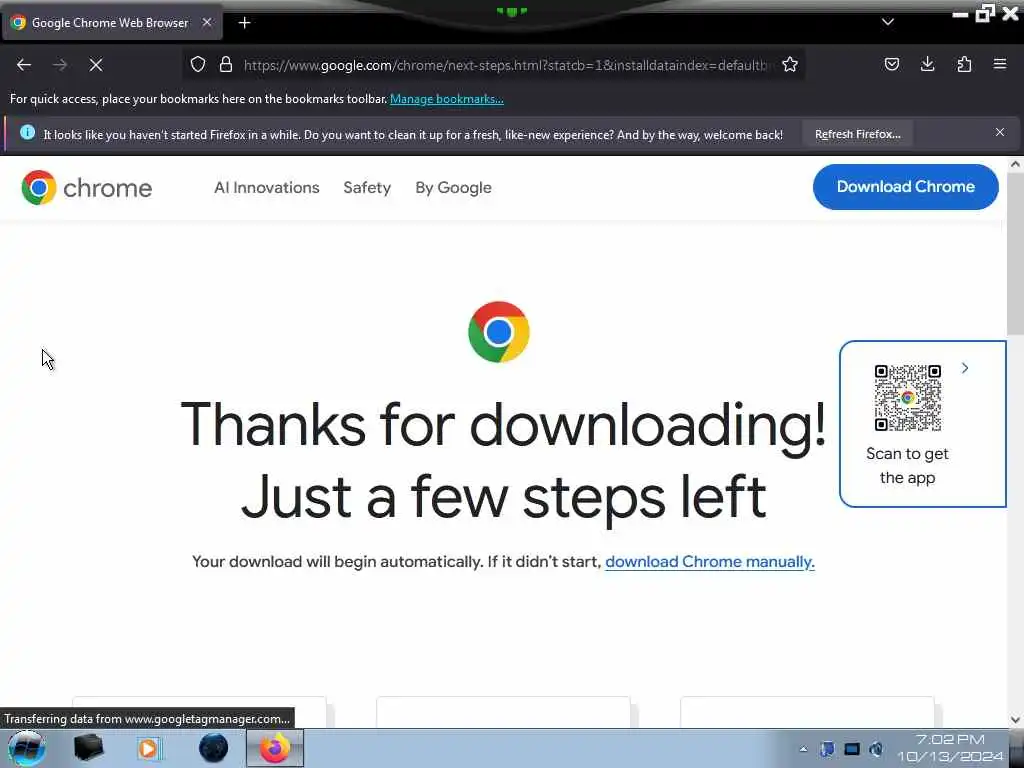Click the network monitor tray icon
This screenshot has width=1024, height=768.
coord(852,749)
